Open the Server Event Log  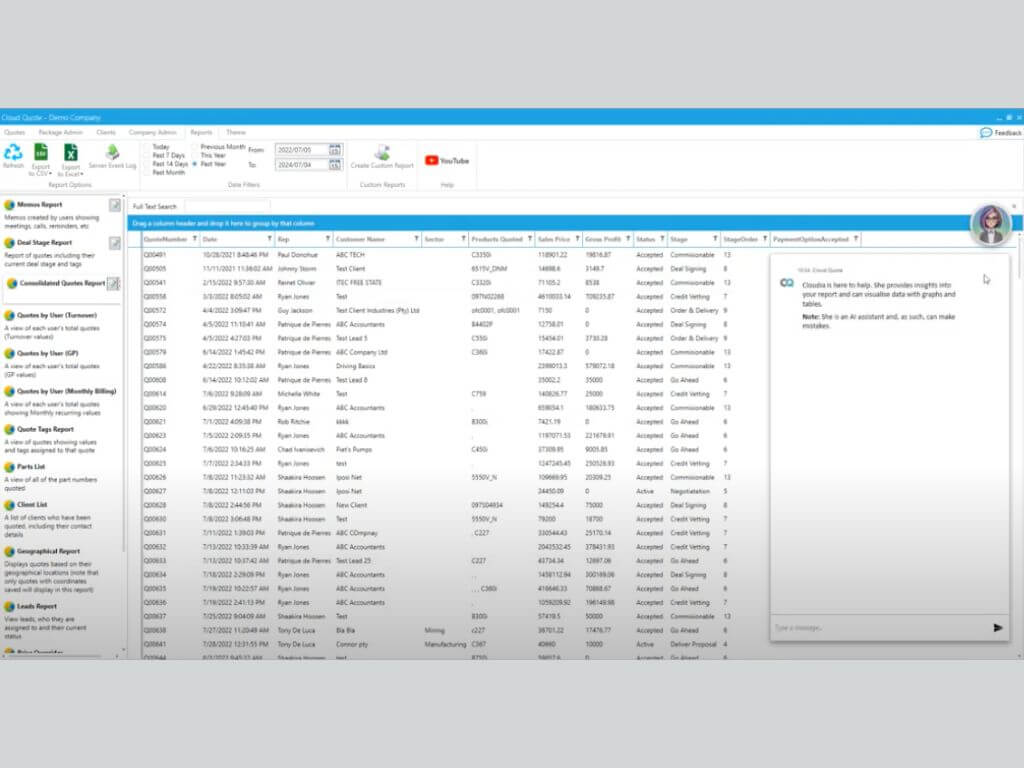[112, 154]
